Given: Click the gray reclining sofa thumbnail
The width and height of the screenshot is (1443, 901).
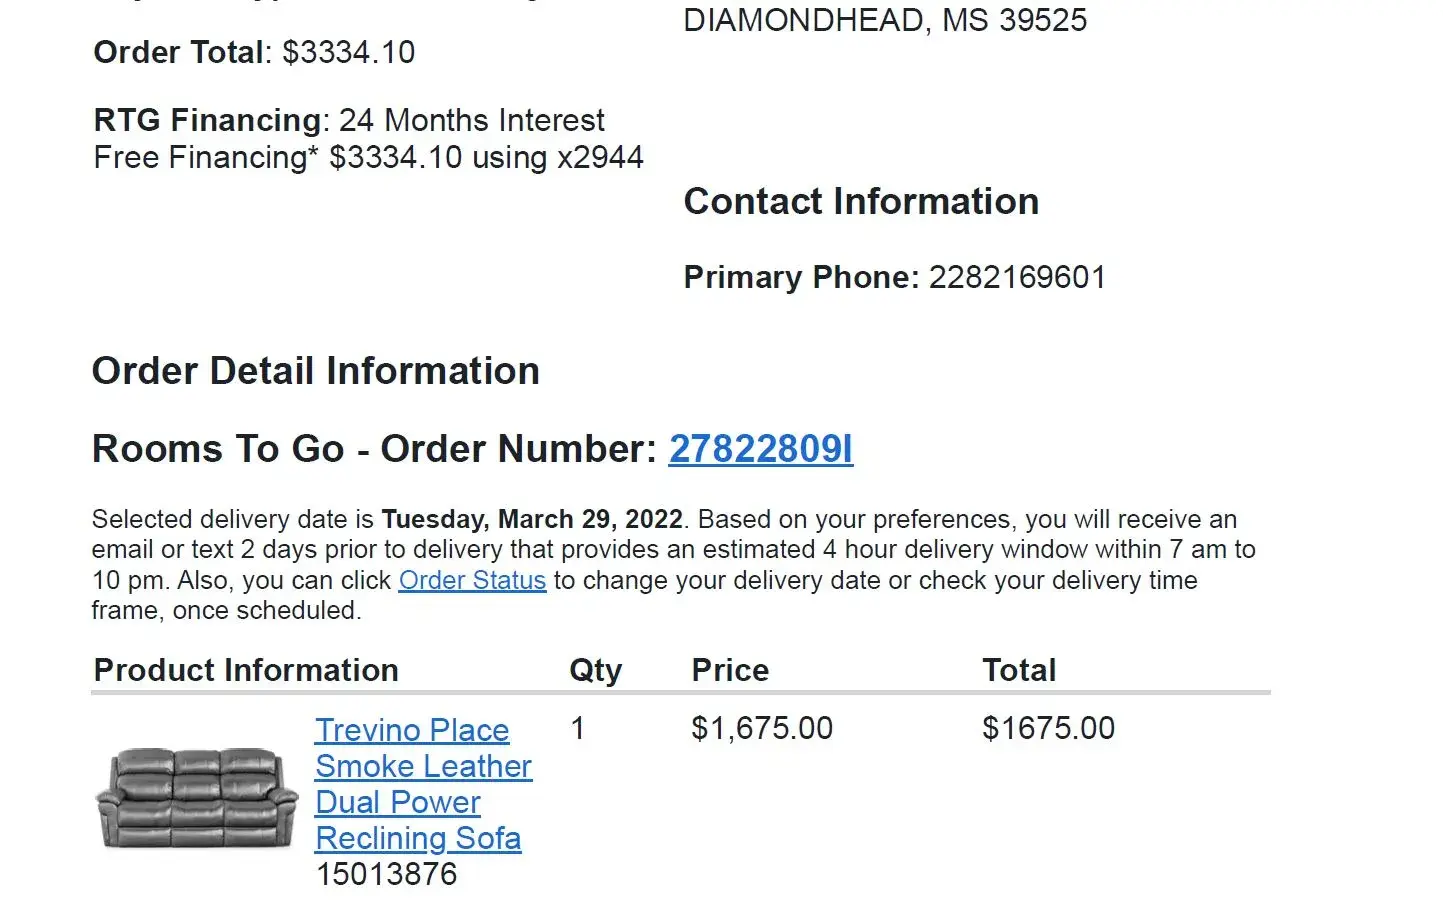Looking at the screenshot, I should point(197,799).
